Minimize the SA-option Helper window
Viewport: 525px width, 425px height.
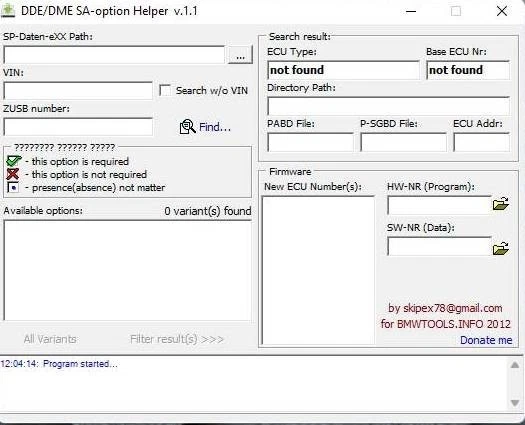pos(411,11)
